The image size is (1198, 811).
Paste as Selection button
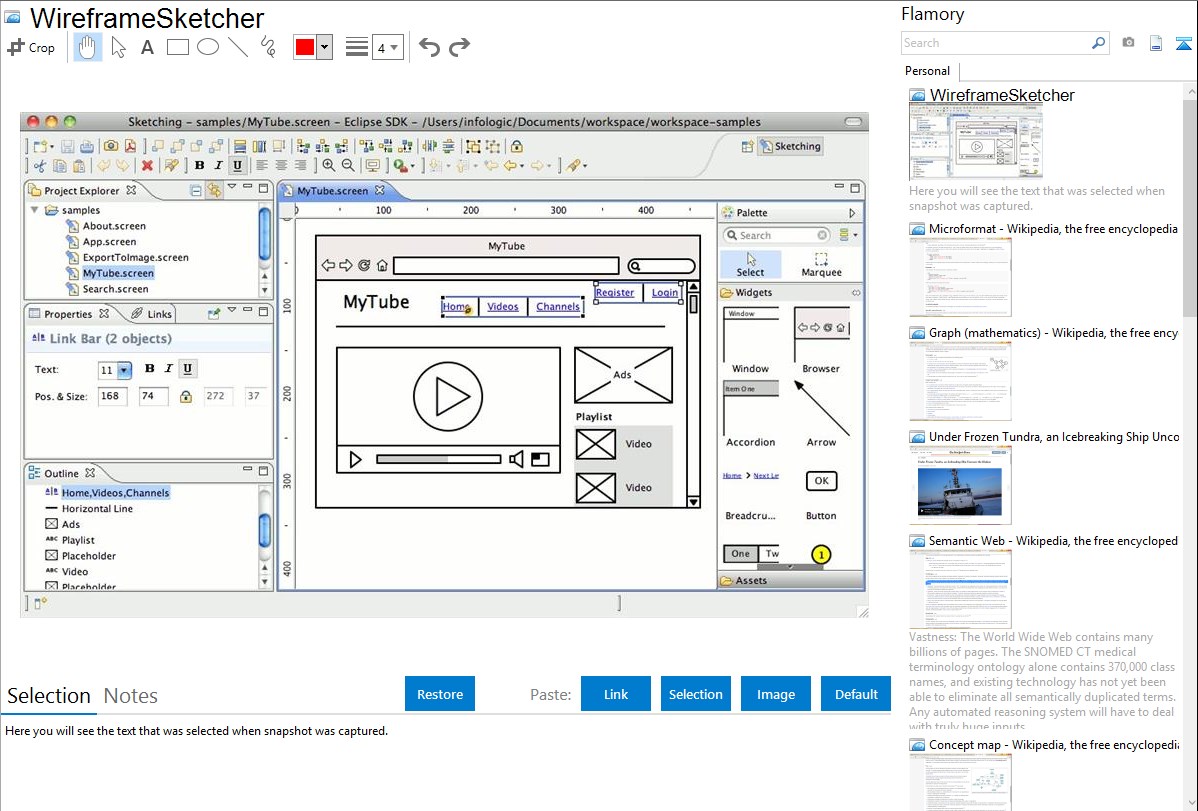point(695,694)
